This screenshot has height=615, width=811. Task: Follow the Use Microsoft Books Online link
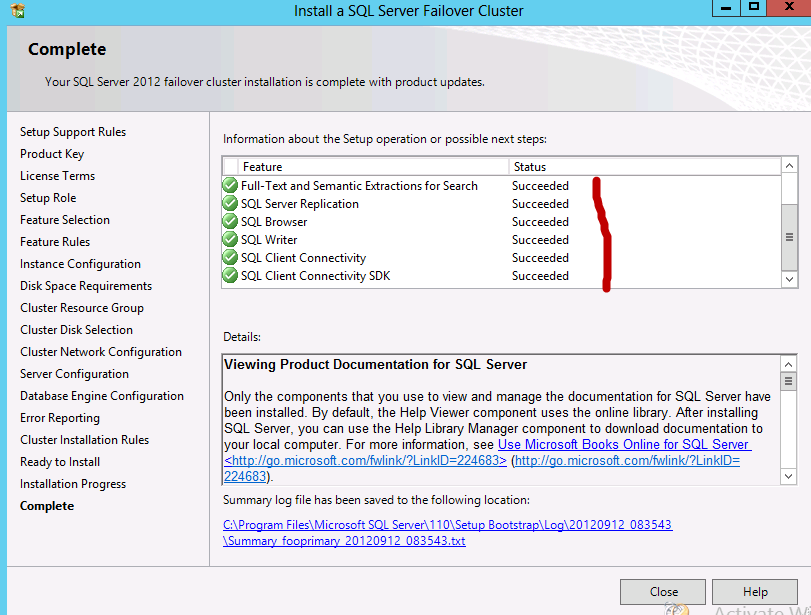[x=624, y=444]
